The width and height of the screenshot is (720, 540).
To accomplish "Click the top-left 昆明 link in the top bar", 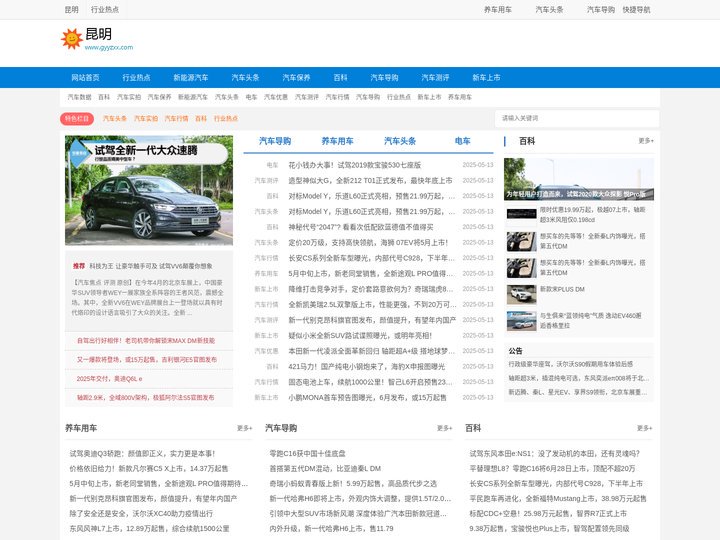I will pos(71,10).
